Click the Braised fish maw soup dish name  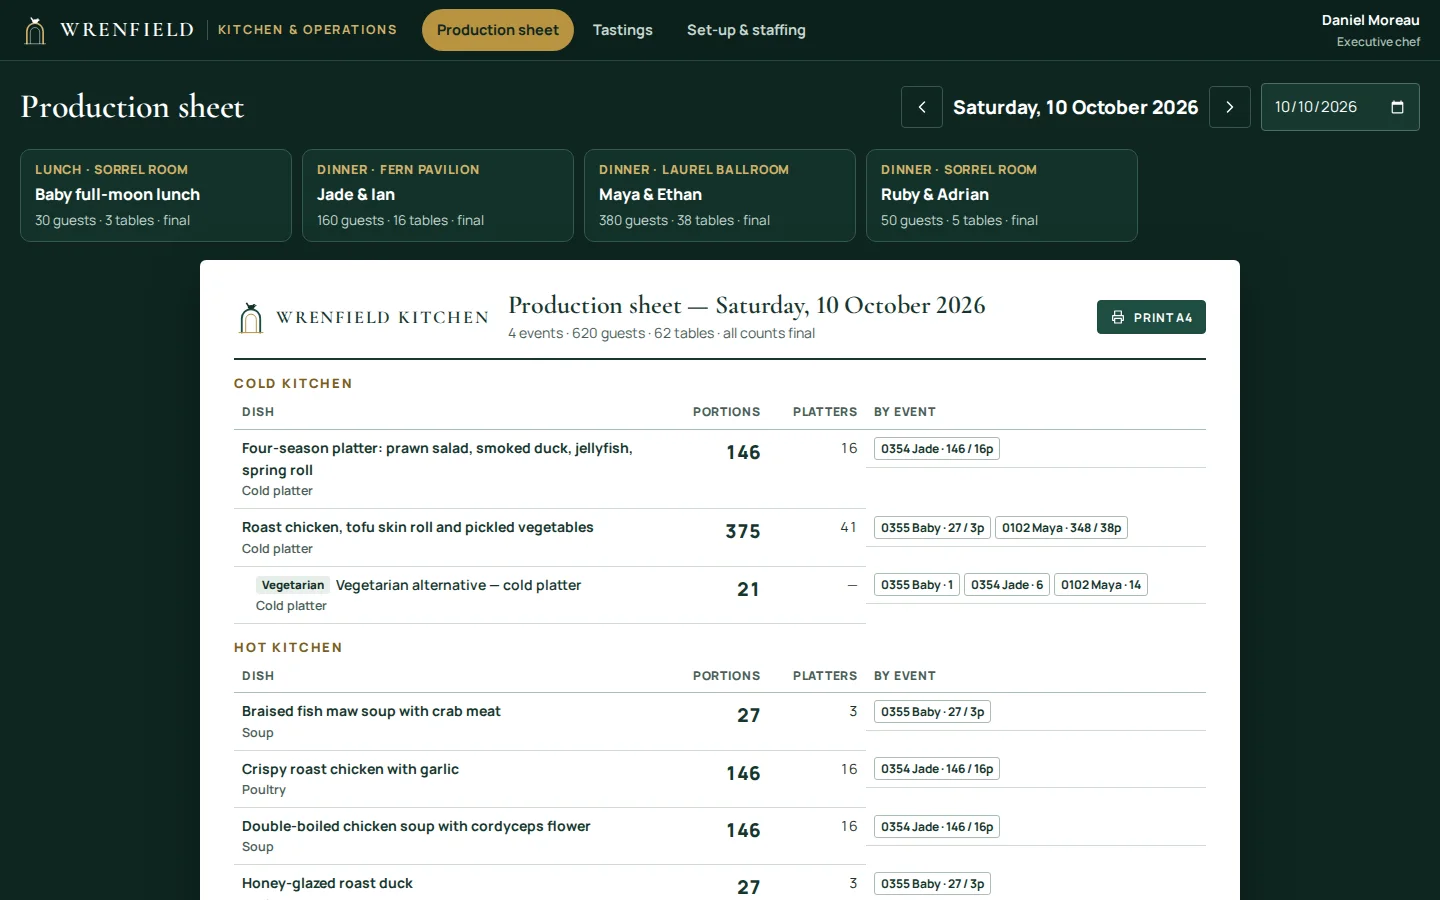(x=371, y=711)
